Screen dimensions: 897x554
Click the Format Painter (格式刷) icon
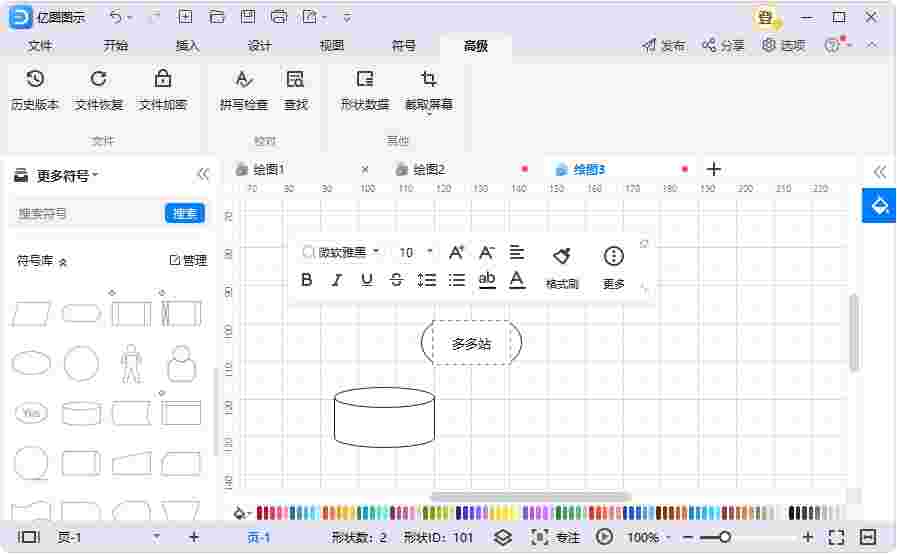coord(562,256)
